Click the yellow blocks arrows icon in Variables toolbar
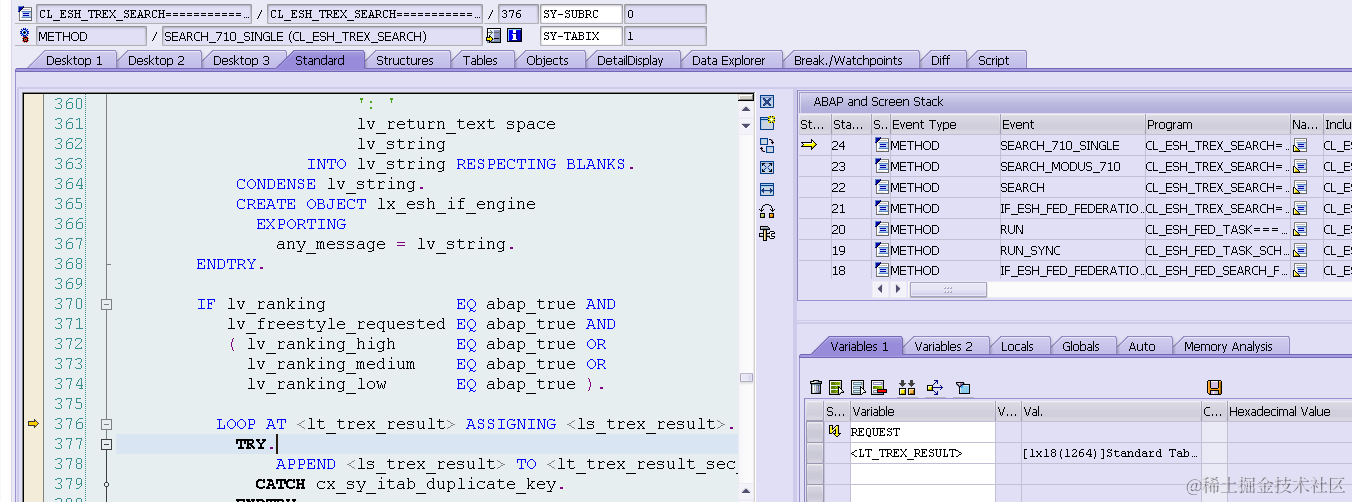Image resolution: width=1352 pixels, height=502 pixels. coord(907,388)
